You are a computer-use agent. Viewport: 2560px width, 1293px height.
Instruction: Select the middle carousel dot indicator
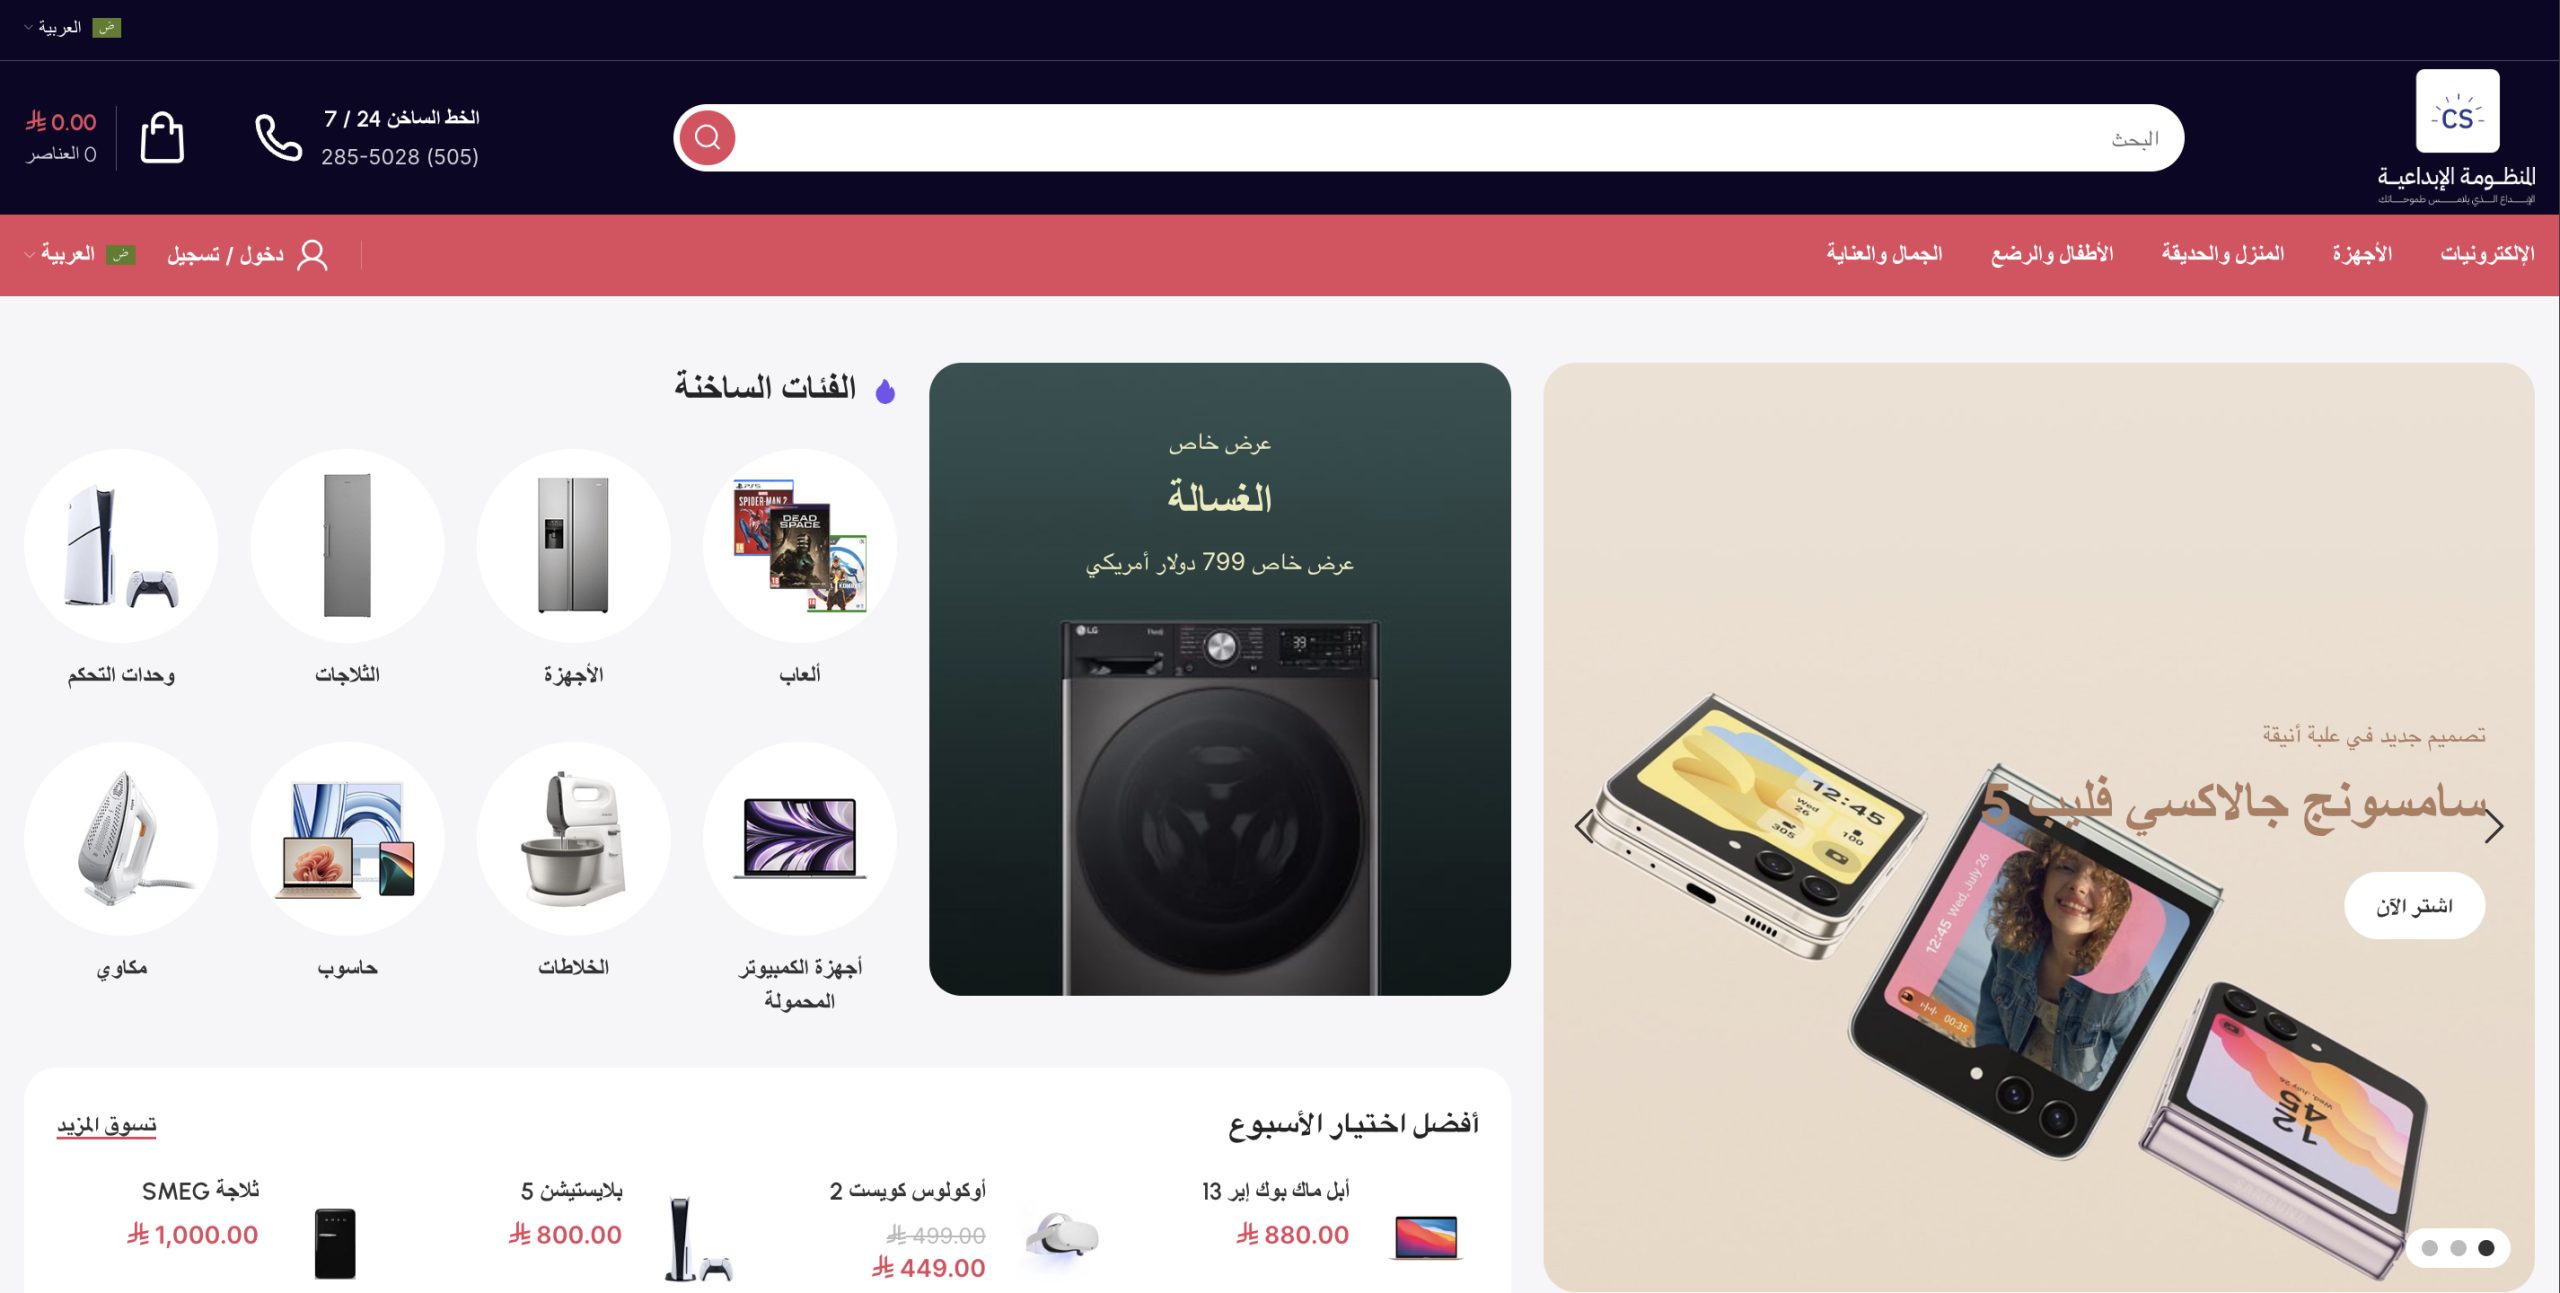point(2458,1248)
